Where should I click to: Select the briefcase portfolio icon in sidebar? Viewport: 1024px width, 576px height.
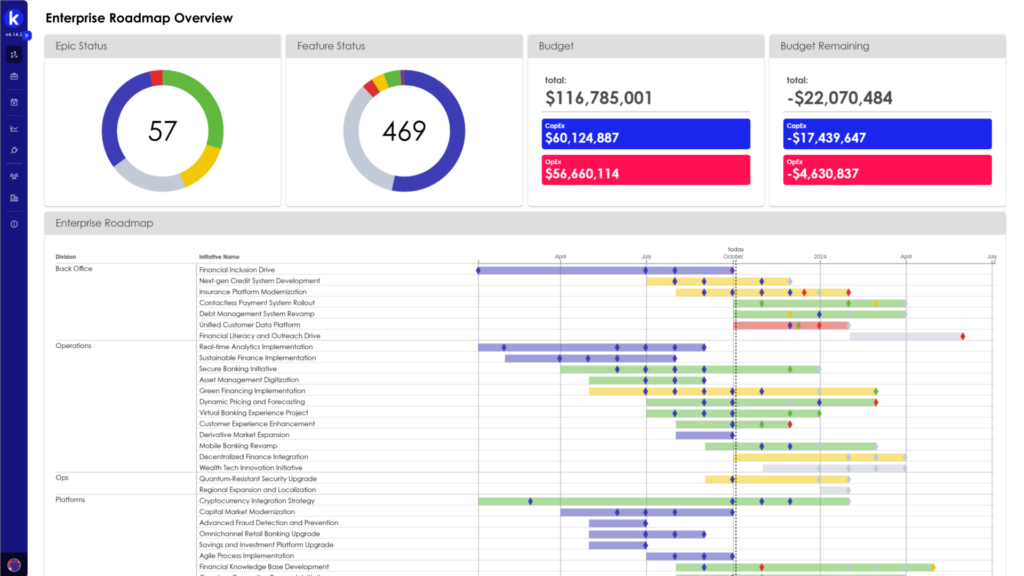(x=14, y=78)
